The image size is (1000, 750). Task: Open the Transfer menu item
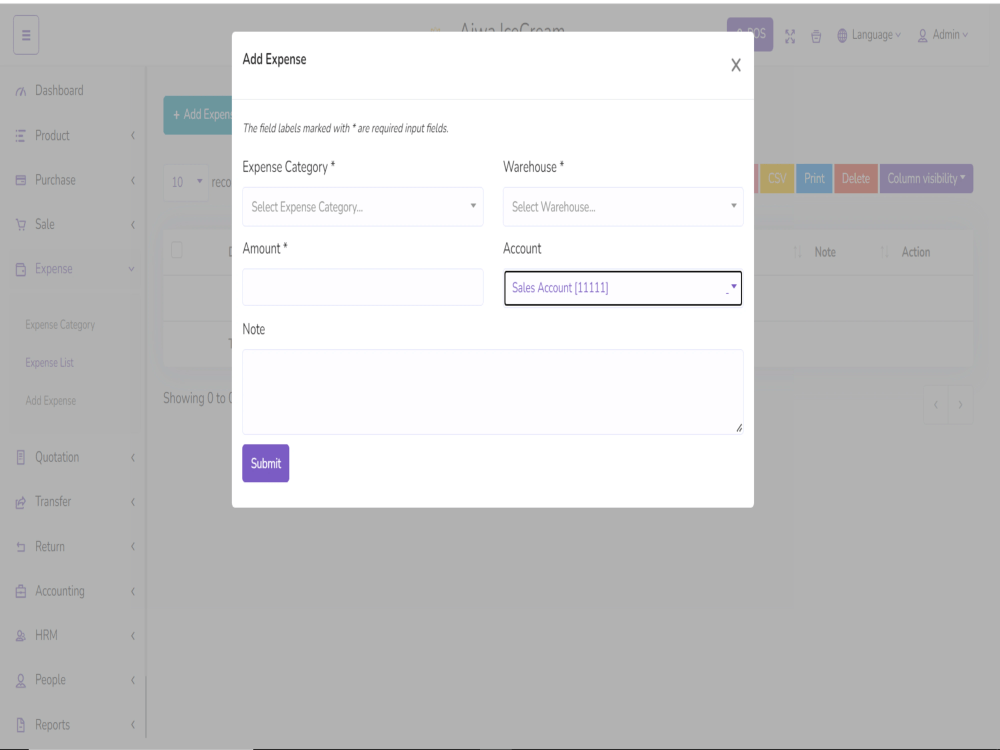click(x=53, y=501)
